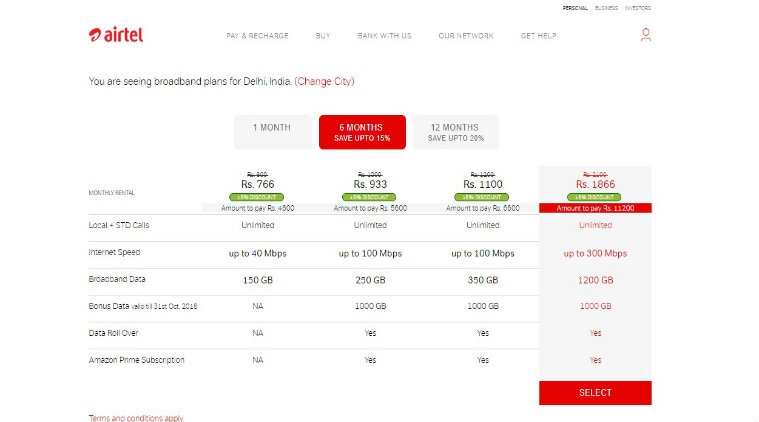Open the Bank With Us menu

click(384, 36)
